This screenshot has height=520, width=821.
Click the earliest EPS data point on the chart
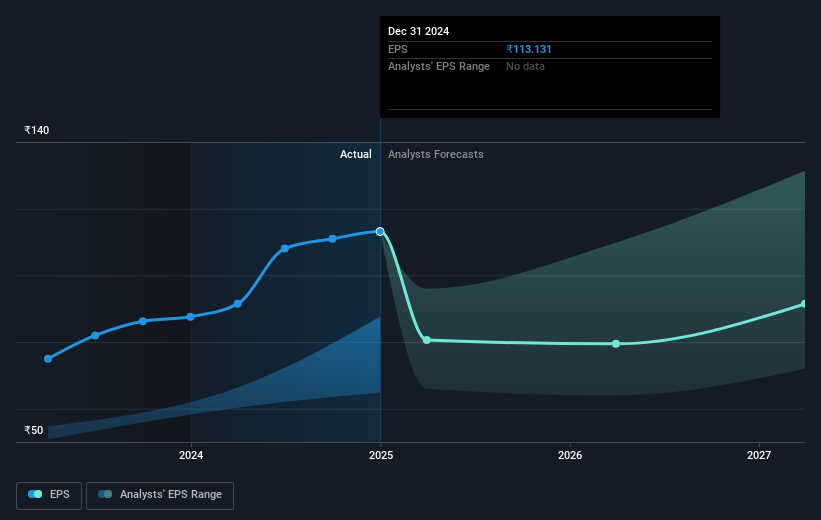[x=48, y=359]
